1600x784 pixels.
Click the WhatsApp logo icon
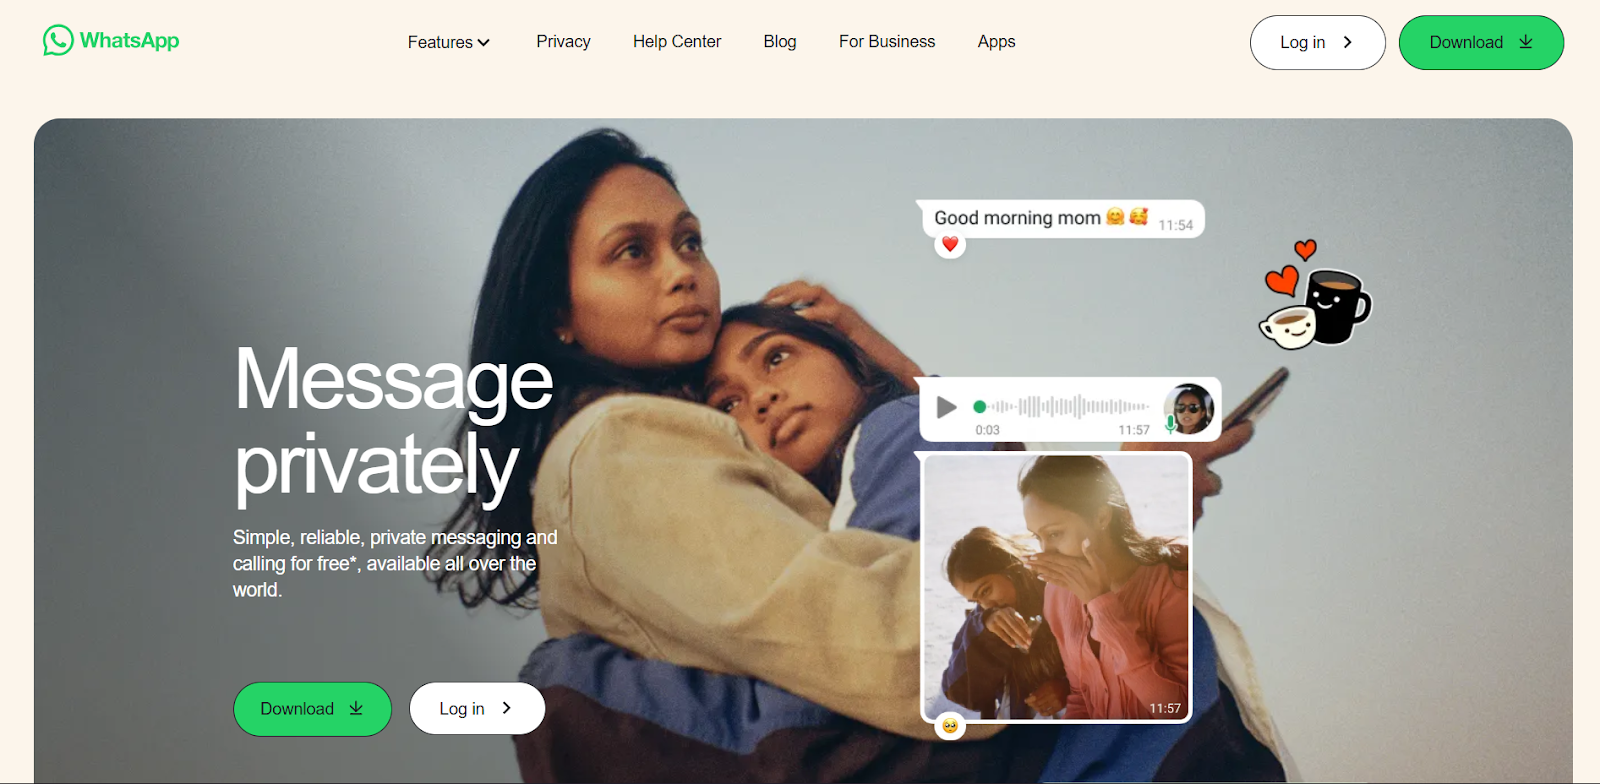58,40
